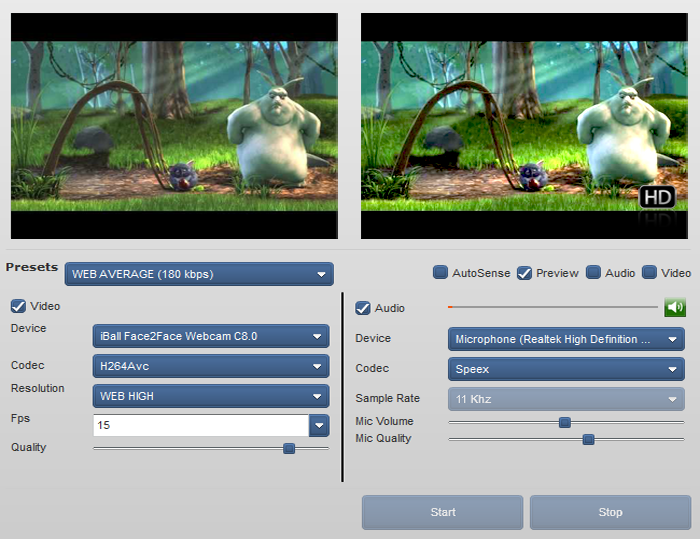Open the Sample Rate 11 Khz dropdown
The image size is (700, 539).
click(x=566, y=399)
